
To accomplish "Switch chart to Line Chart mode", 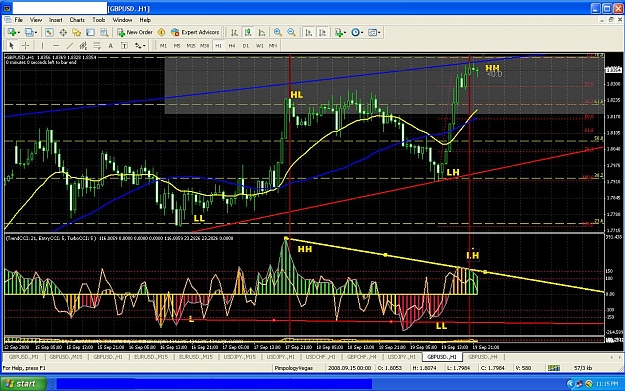I will tap(261, 32).
